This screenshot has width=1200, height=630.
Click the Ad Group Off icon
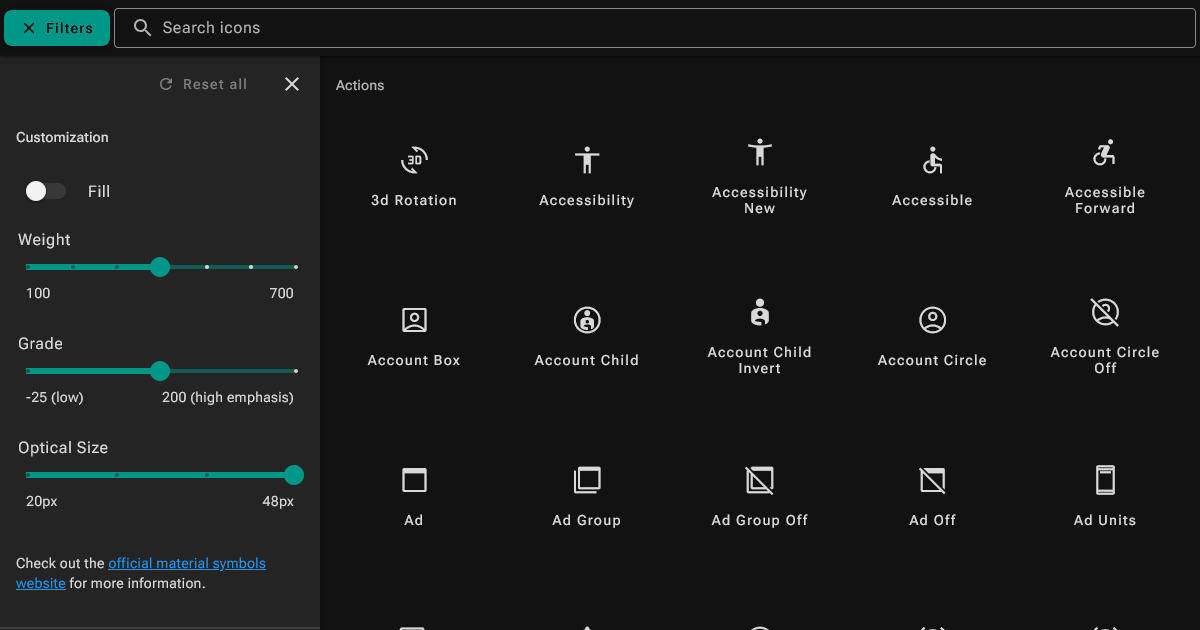pos(759,480)
